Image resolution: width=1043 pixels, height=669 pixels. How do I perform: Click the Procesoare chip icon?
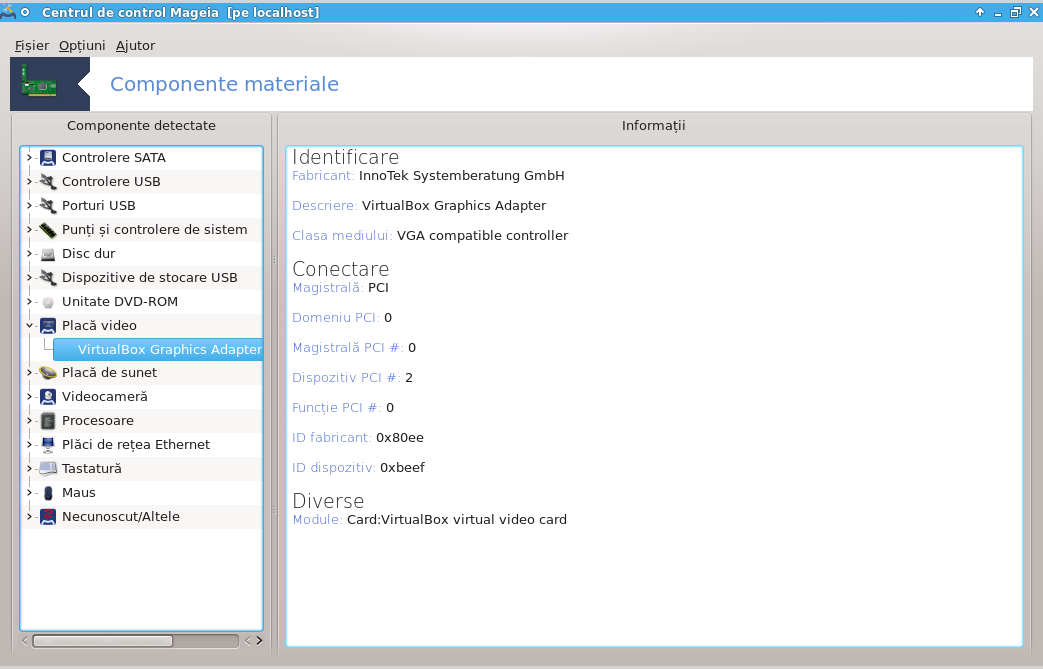click(x=48, y=421)
